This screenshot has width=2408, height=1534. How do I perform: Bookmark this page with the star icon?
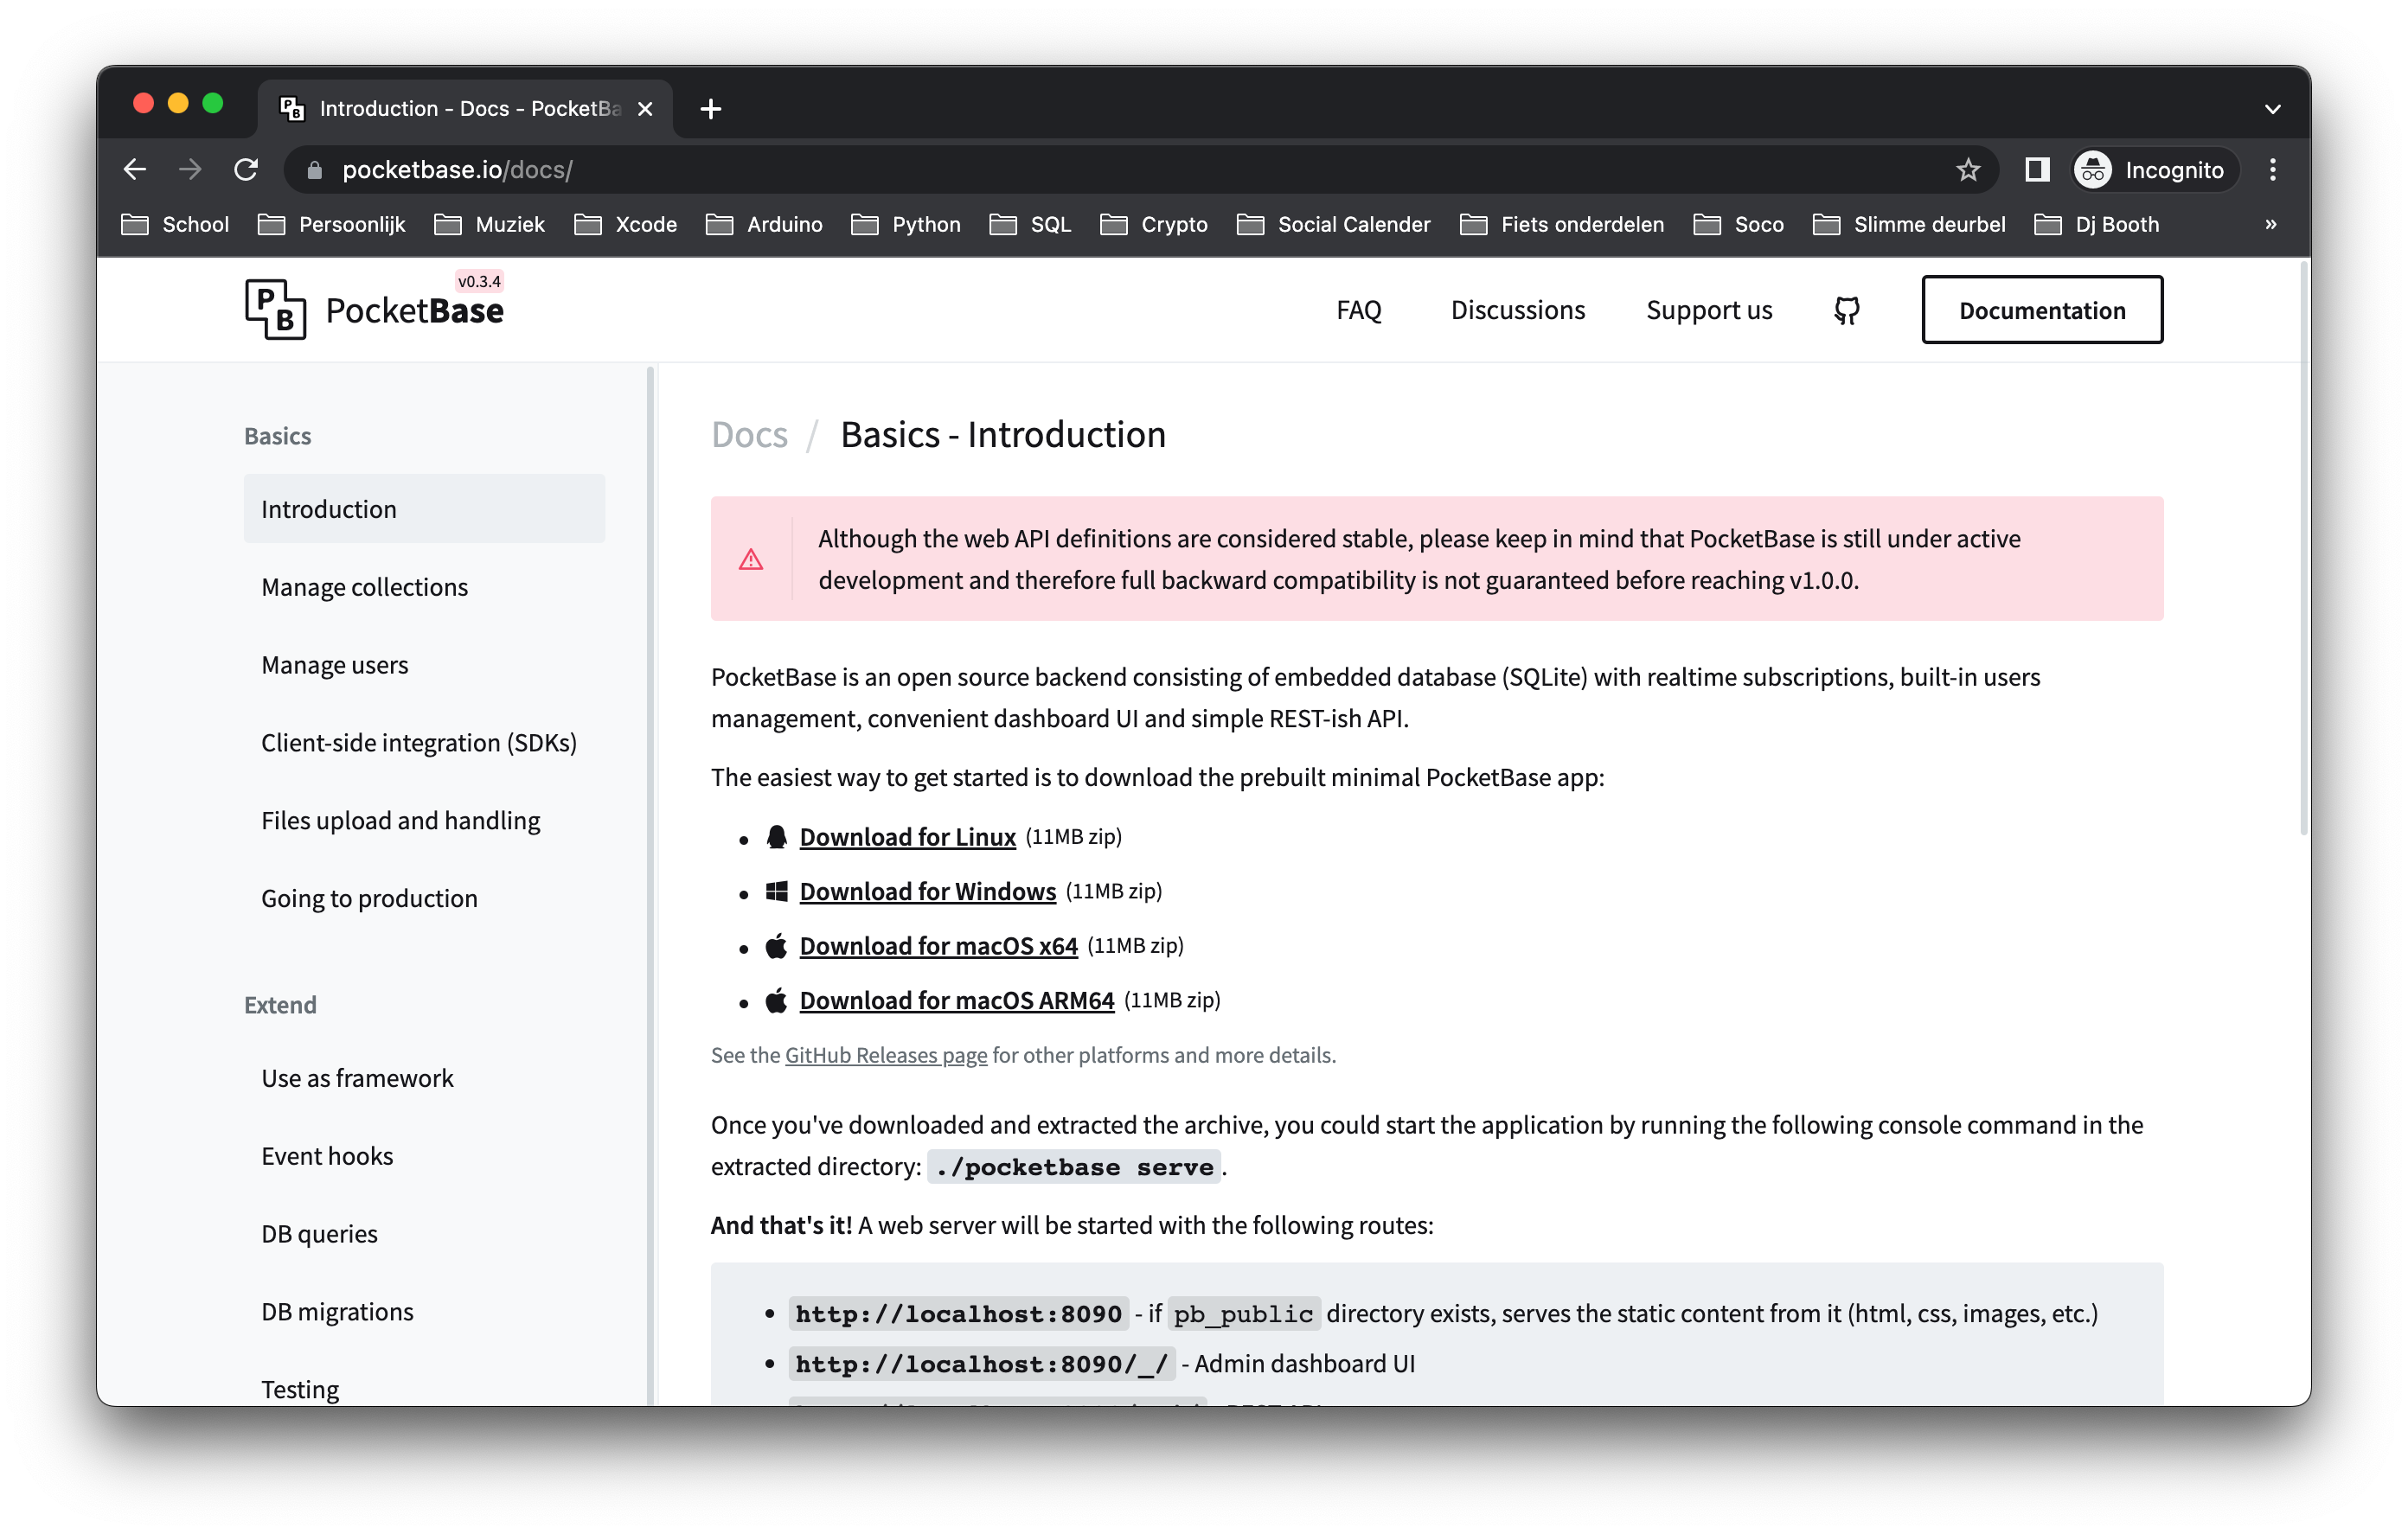click(1967, 169)
